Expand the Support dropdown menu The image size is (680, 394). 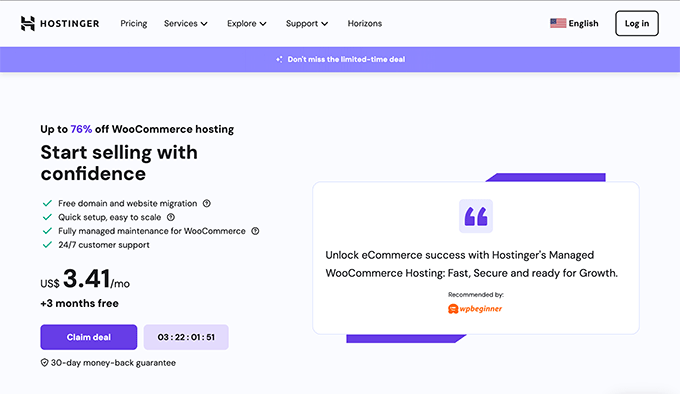(307, 23)
